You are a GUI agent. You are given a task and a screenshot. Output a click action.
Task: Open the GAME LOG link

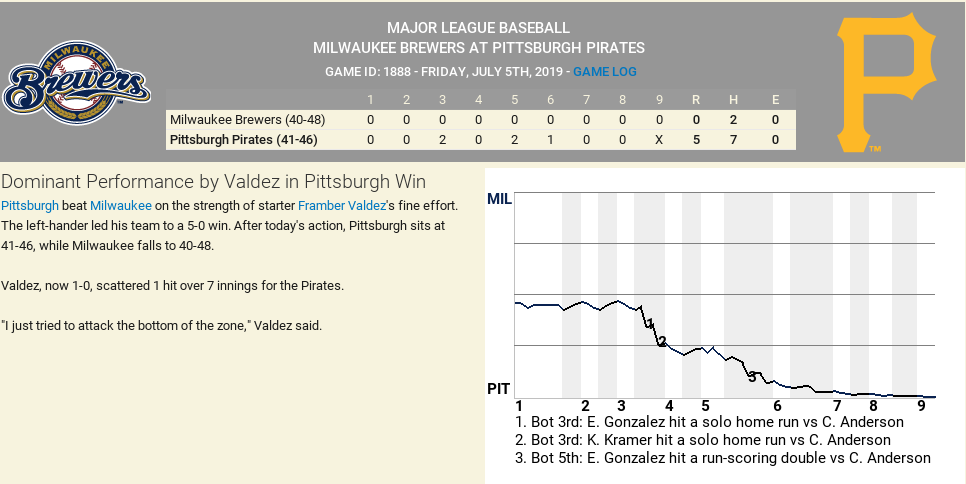[604, 72]
